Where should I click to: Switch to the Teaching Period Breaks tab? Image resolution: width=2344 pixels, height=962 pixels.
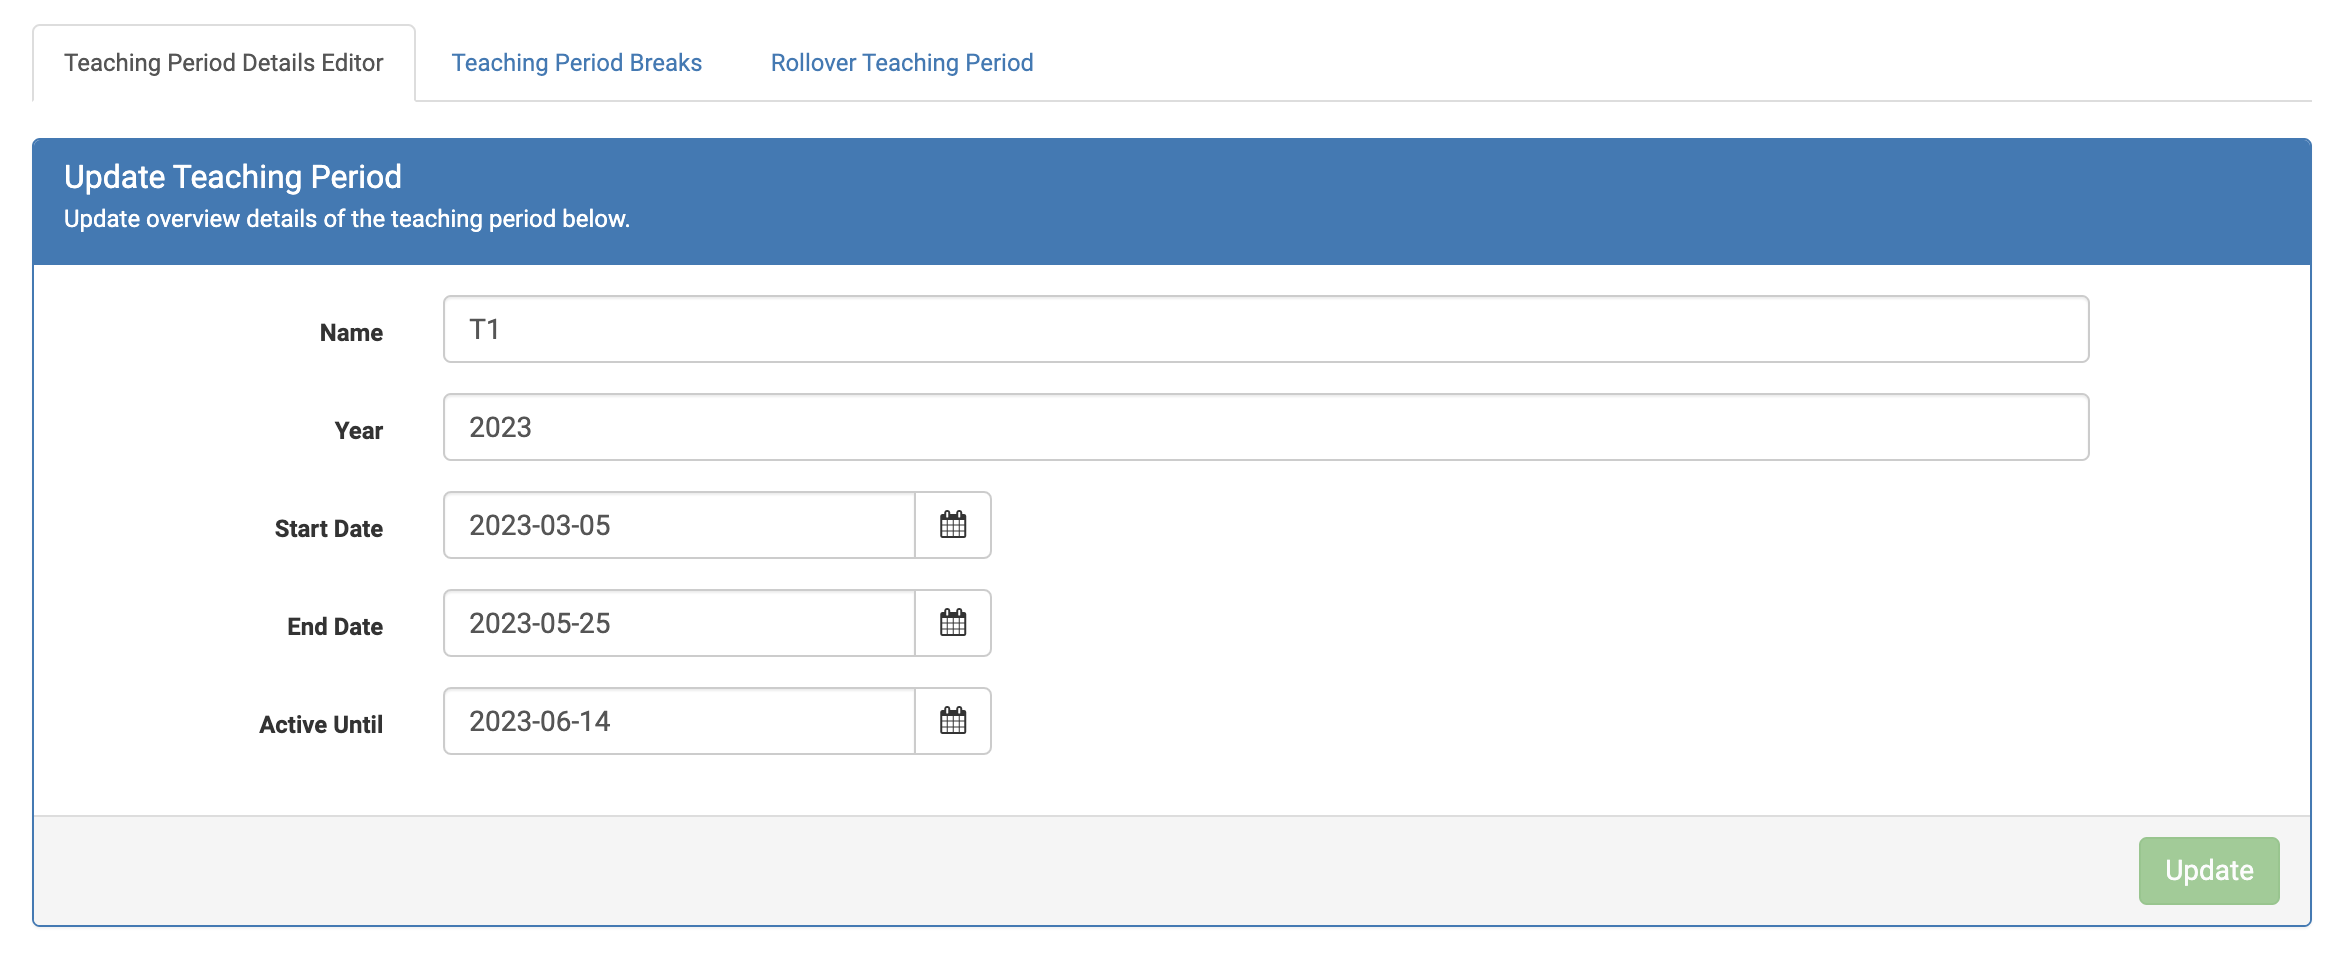click(577, 62)
